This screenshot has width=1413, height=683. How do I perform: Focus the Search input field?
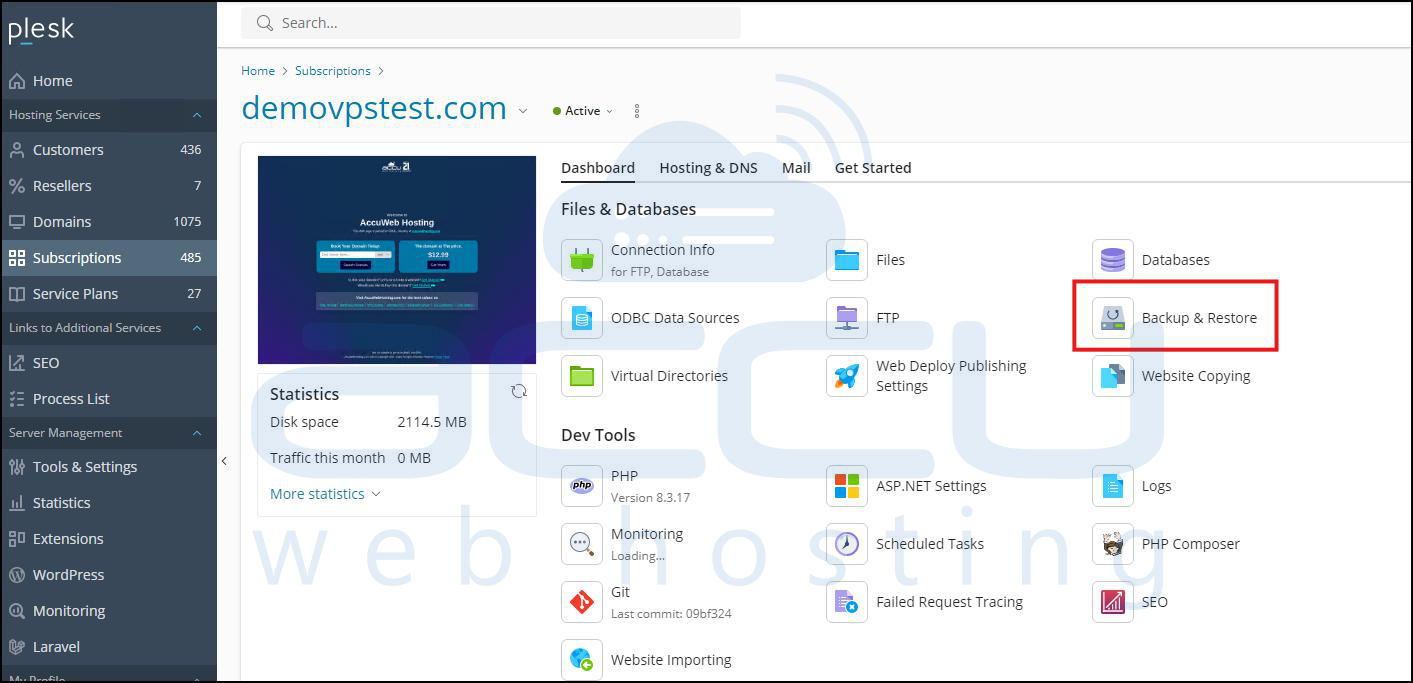tap(491, 23)
